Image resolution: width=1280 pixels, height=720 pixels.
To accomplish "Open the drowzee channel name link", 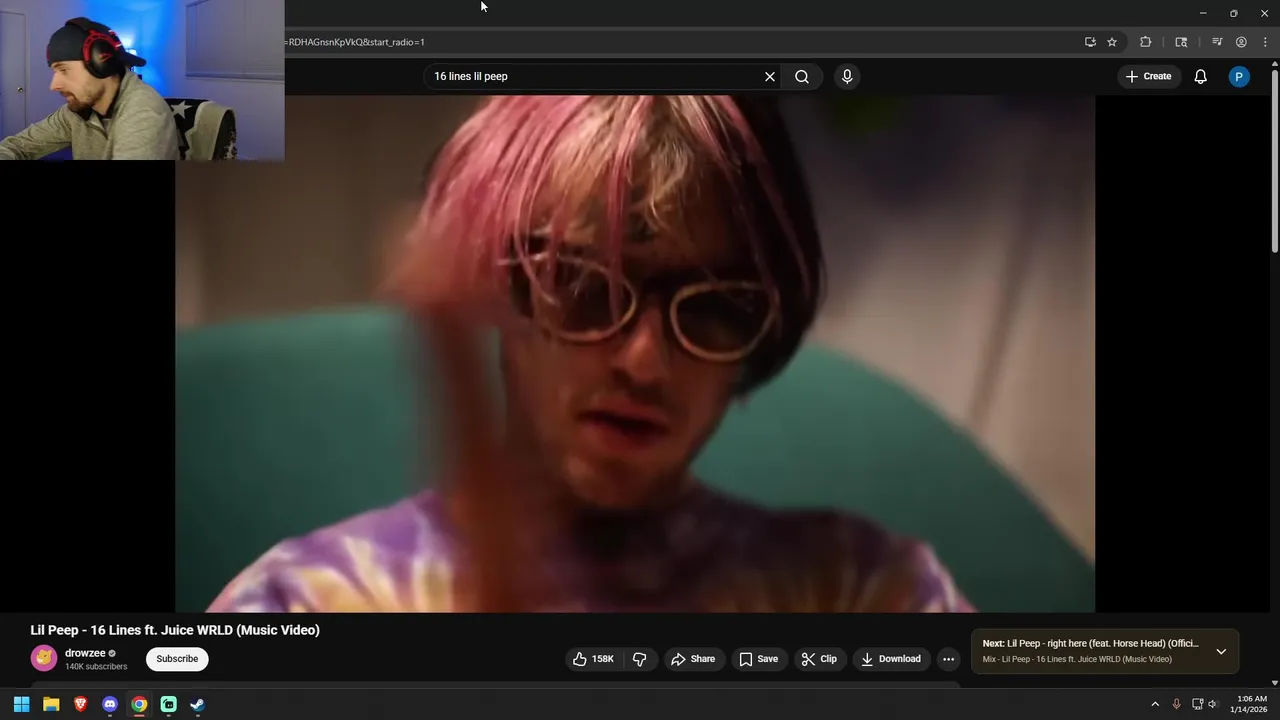I will pyautogui.click(x=85, y=653).
